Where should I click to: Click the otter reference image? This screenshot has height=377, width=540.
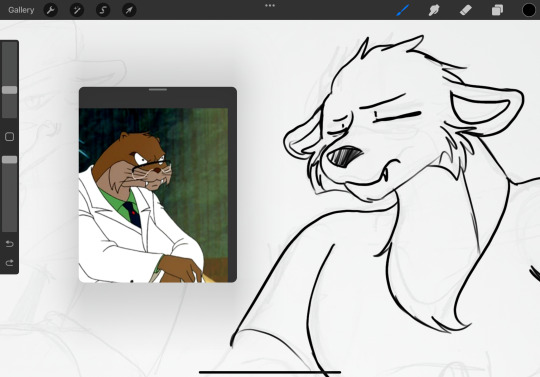(x=153, y=195)
